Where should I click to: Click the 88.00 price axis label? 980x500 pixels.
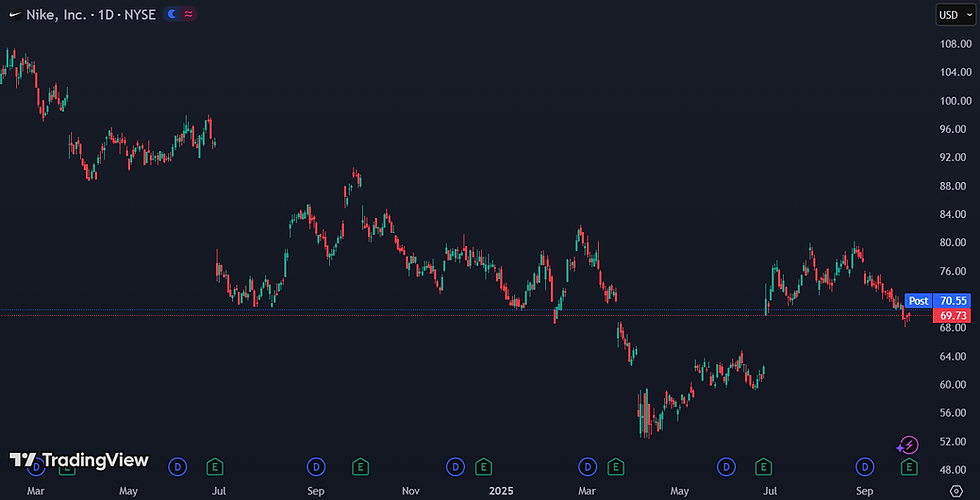pyautogui.click(x=954, y=186)
